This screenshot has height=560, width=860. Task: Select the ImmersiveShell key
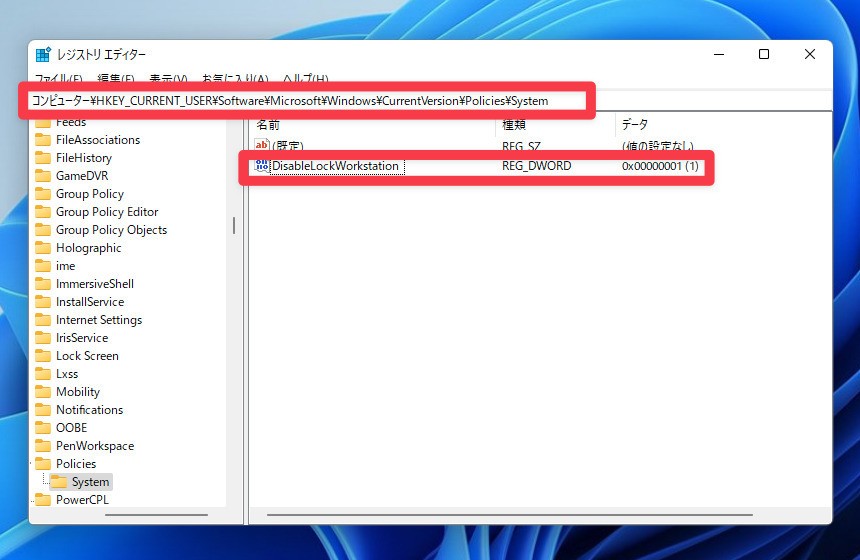point(95,284)
